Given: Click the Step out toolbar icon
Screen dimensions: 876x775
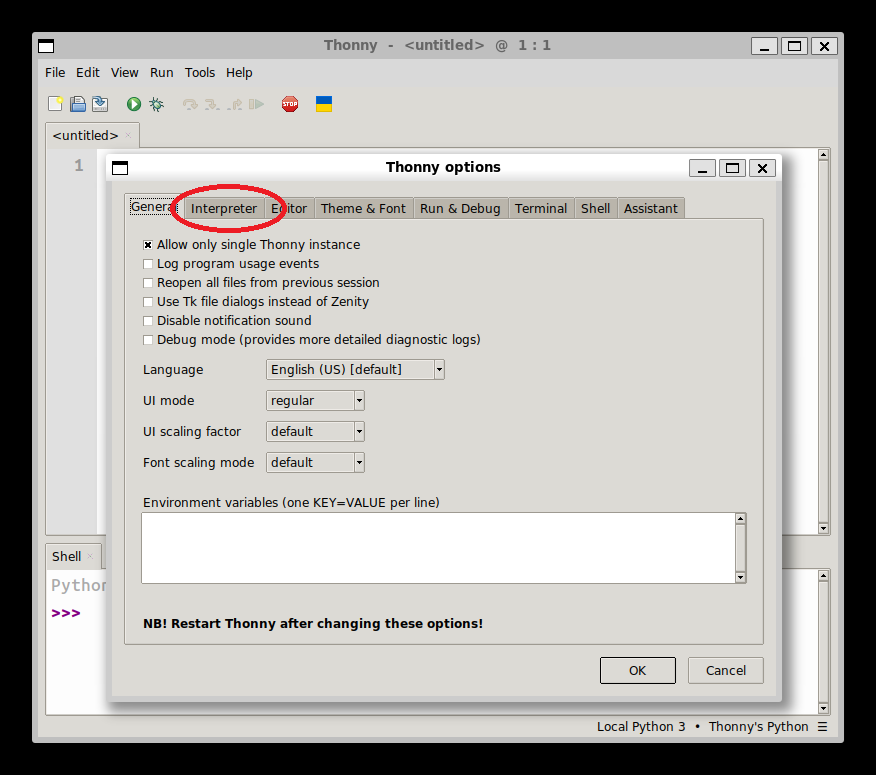Looking at the screenshot, I should 235,104.
